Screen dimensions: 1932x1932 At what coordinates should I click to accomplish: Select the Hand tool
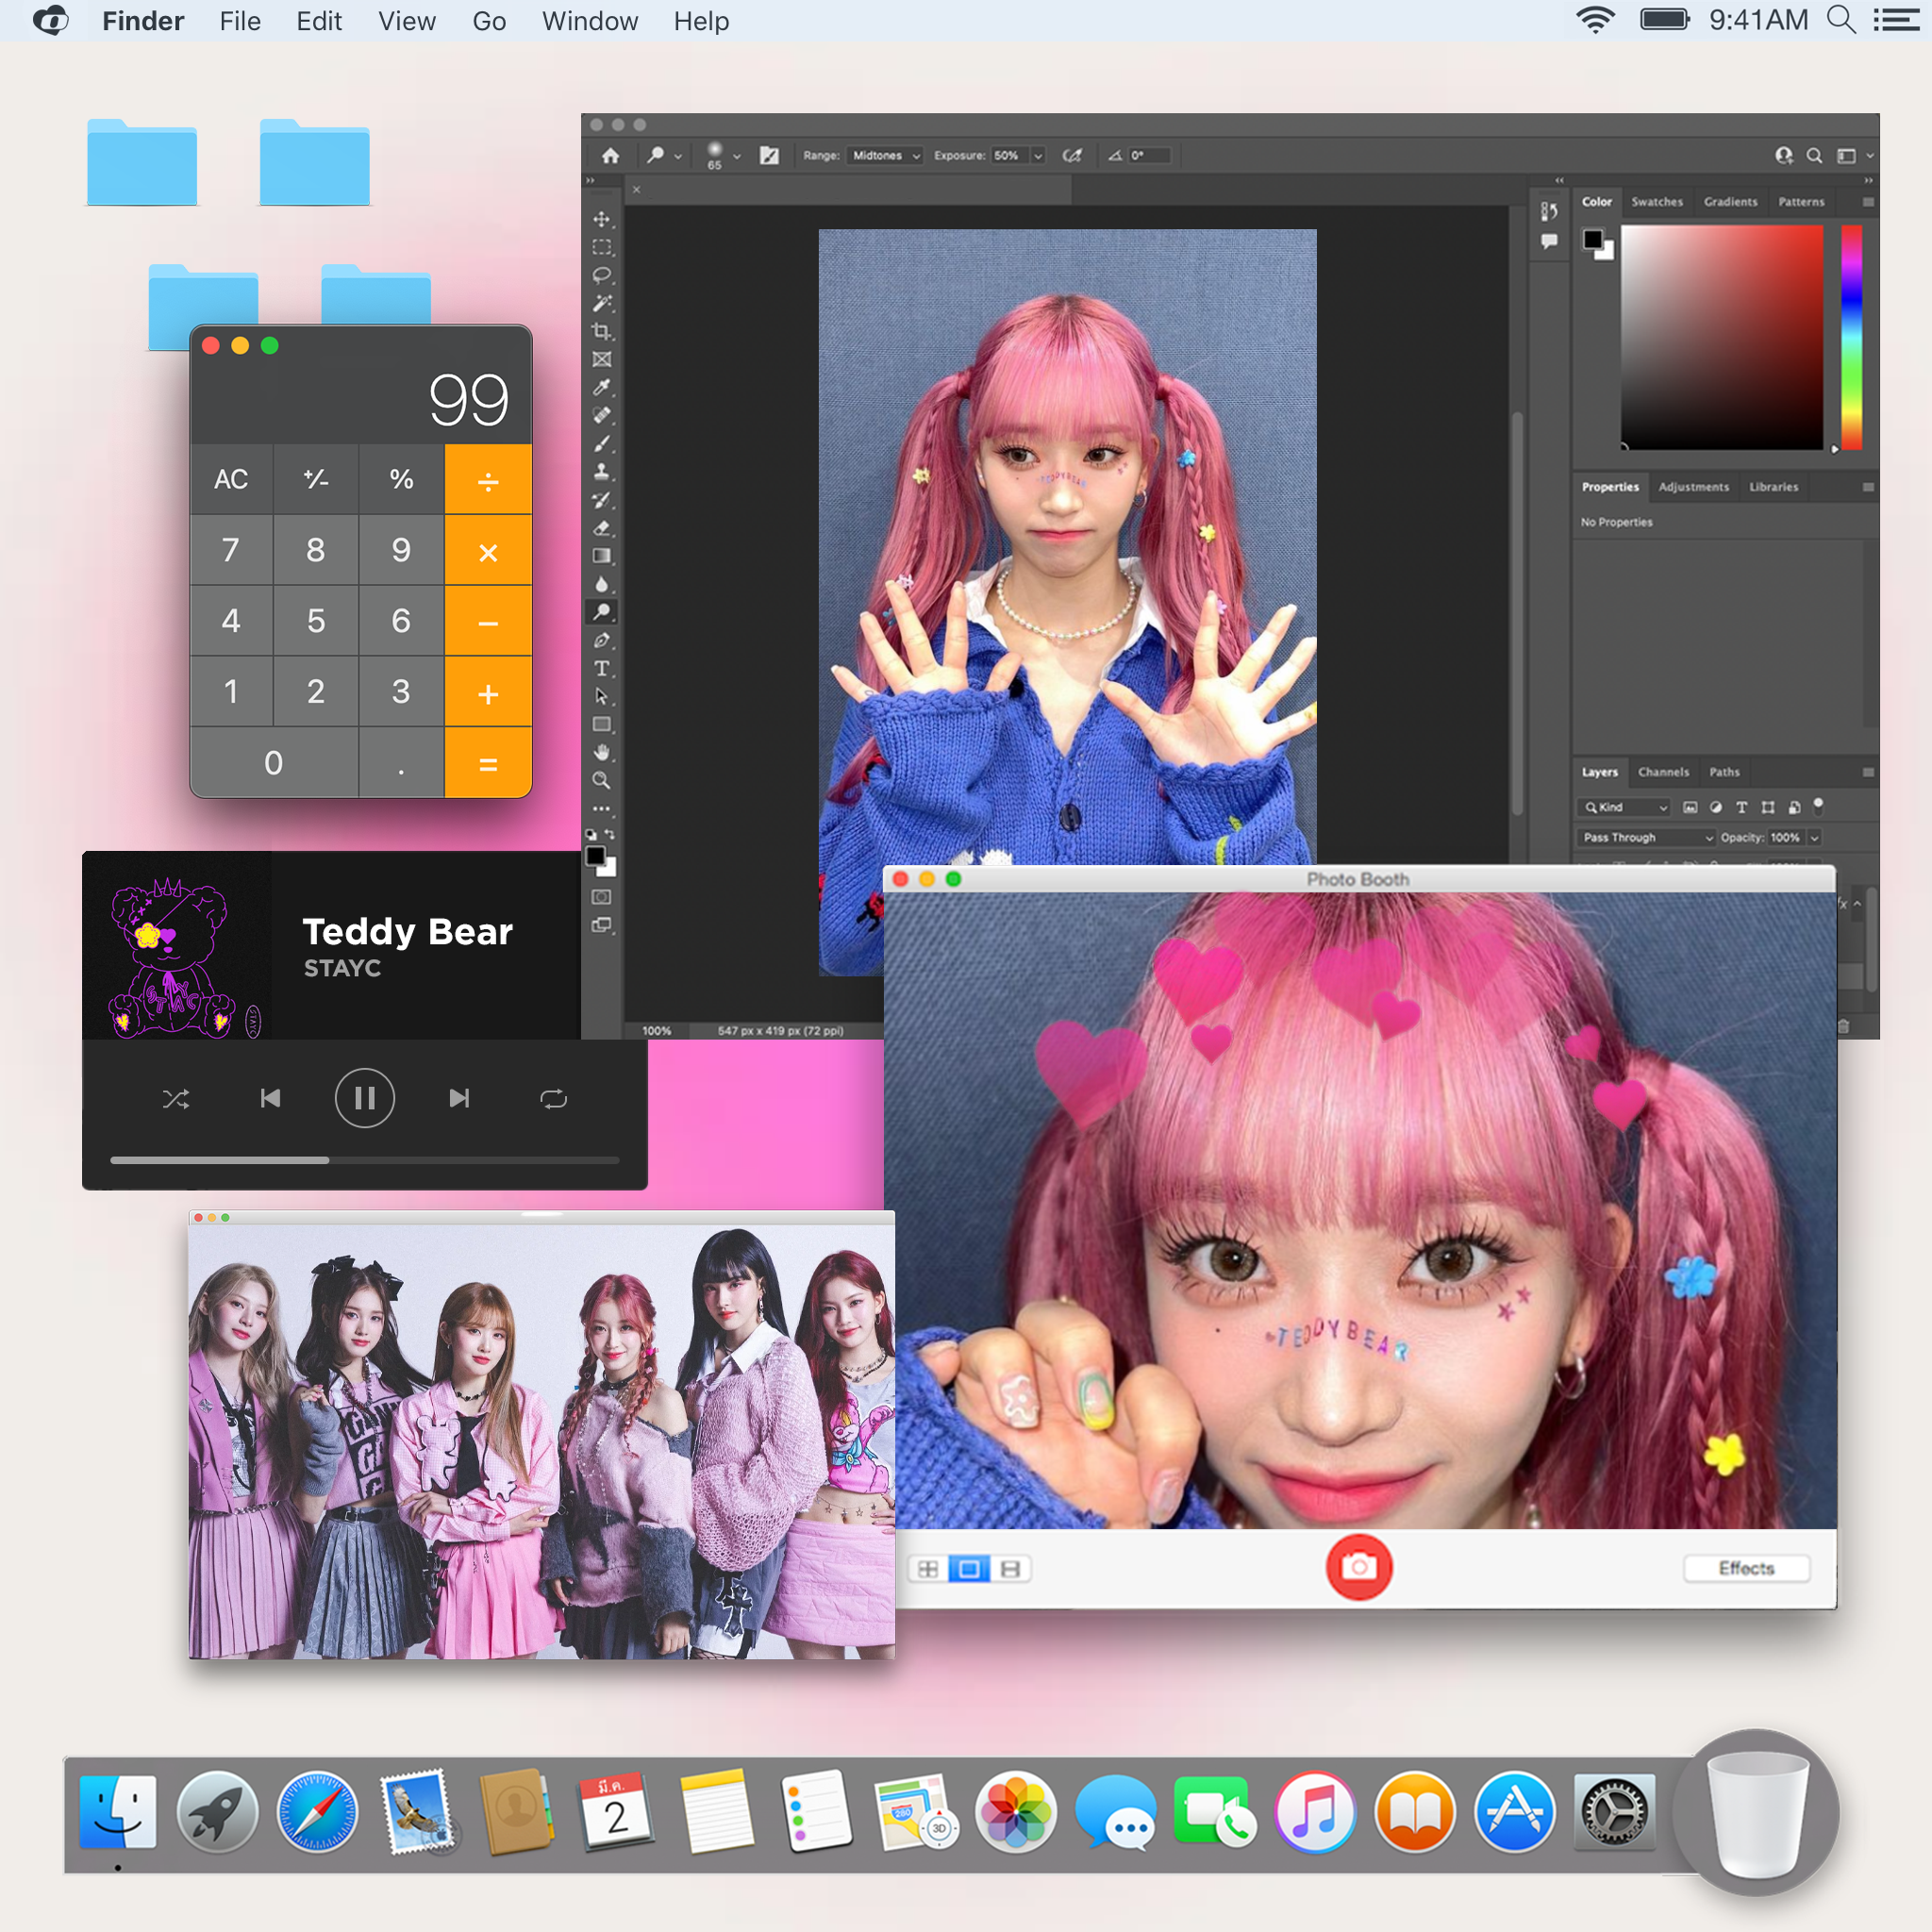click(x=601, y=752)
